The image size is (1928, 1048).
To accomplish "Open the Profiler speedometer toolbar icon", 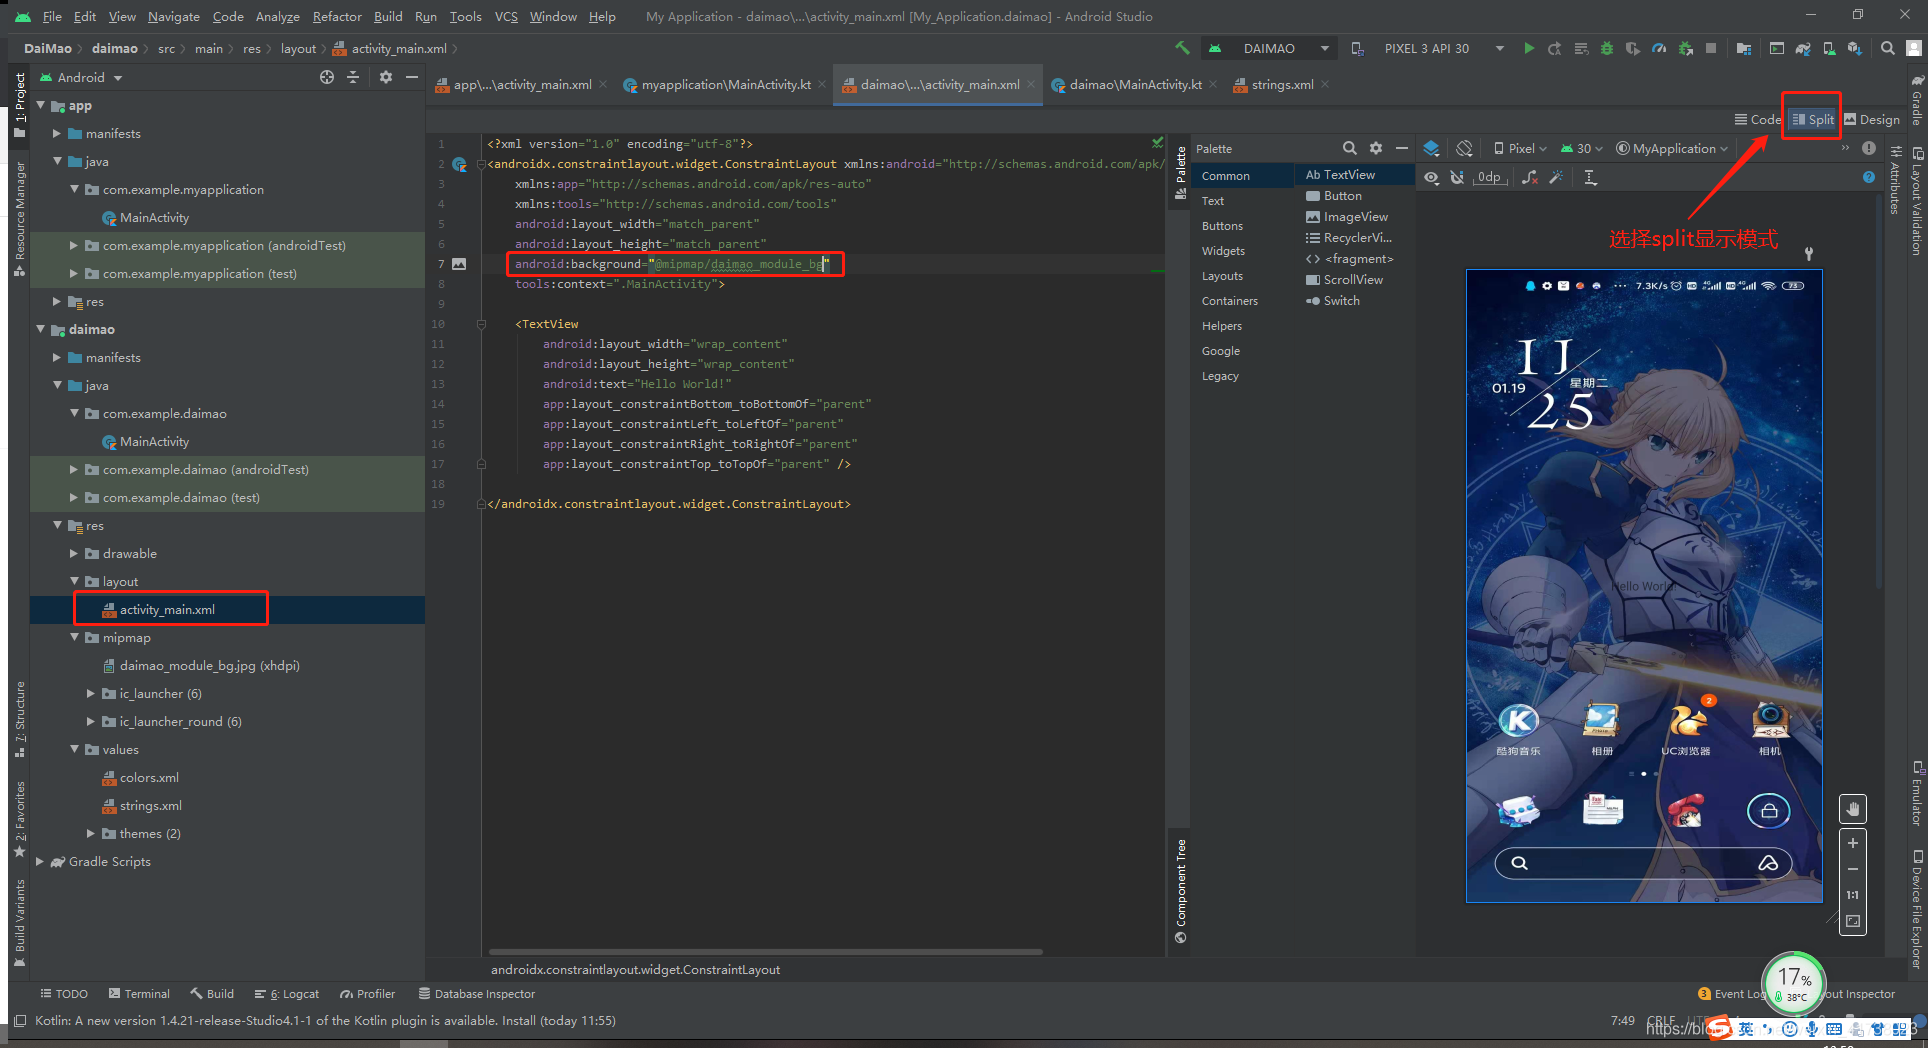I will tap(1659, 48).
